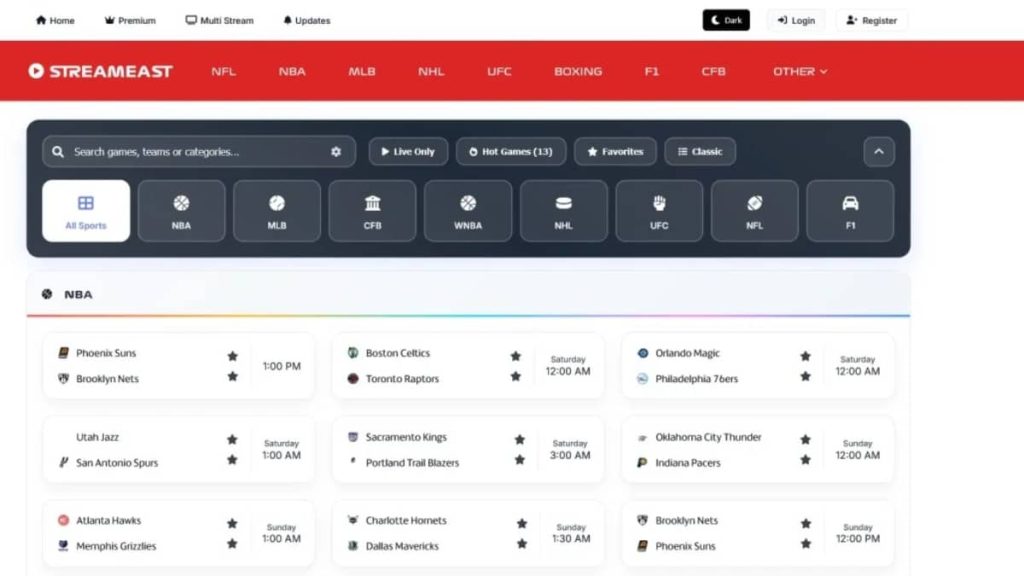The image size is (1024, 576).
Task: Open the Sacramento Kings game card
Action: coord(468,449)
